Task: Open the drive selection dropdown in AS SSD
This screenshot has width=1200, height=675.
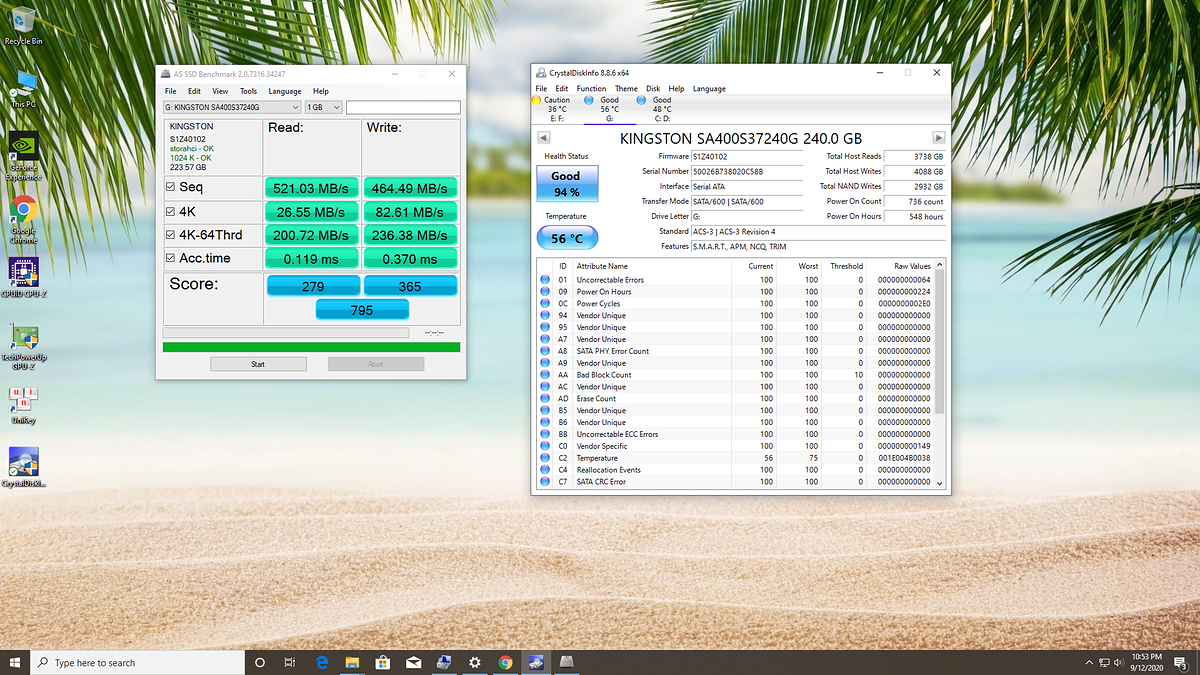Action: tap(230, 107)
